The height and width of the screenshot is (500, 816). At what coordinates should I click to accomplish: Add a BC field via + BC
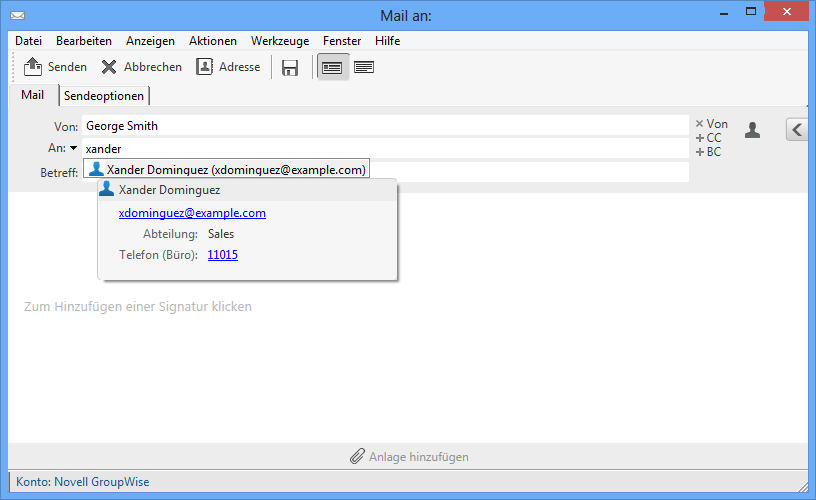(708, 152)
